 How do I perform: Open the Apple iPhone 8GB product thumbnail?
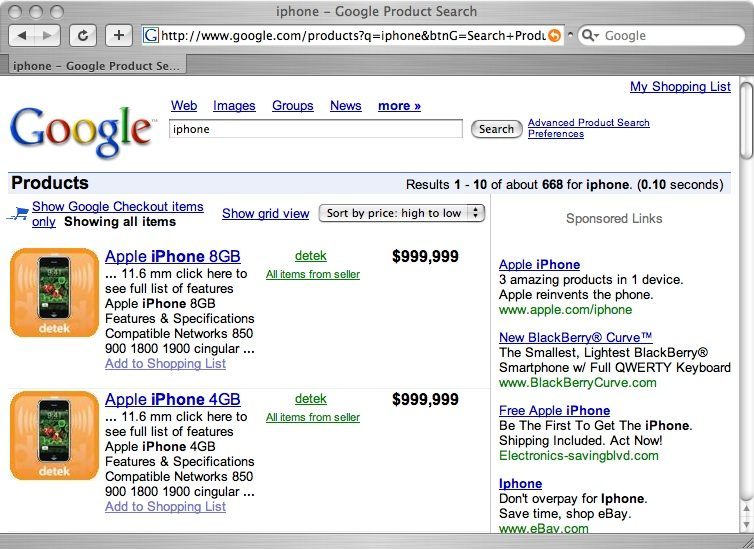(x=54, y=293)
